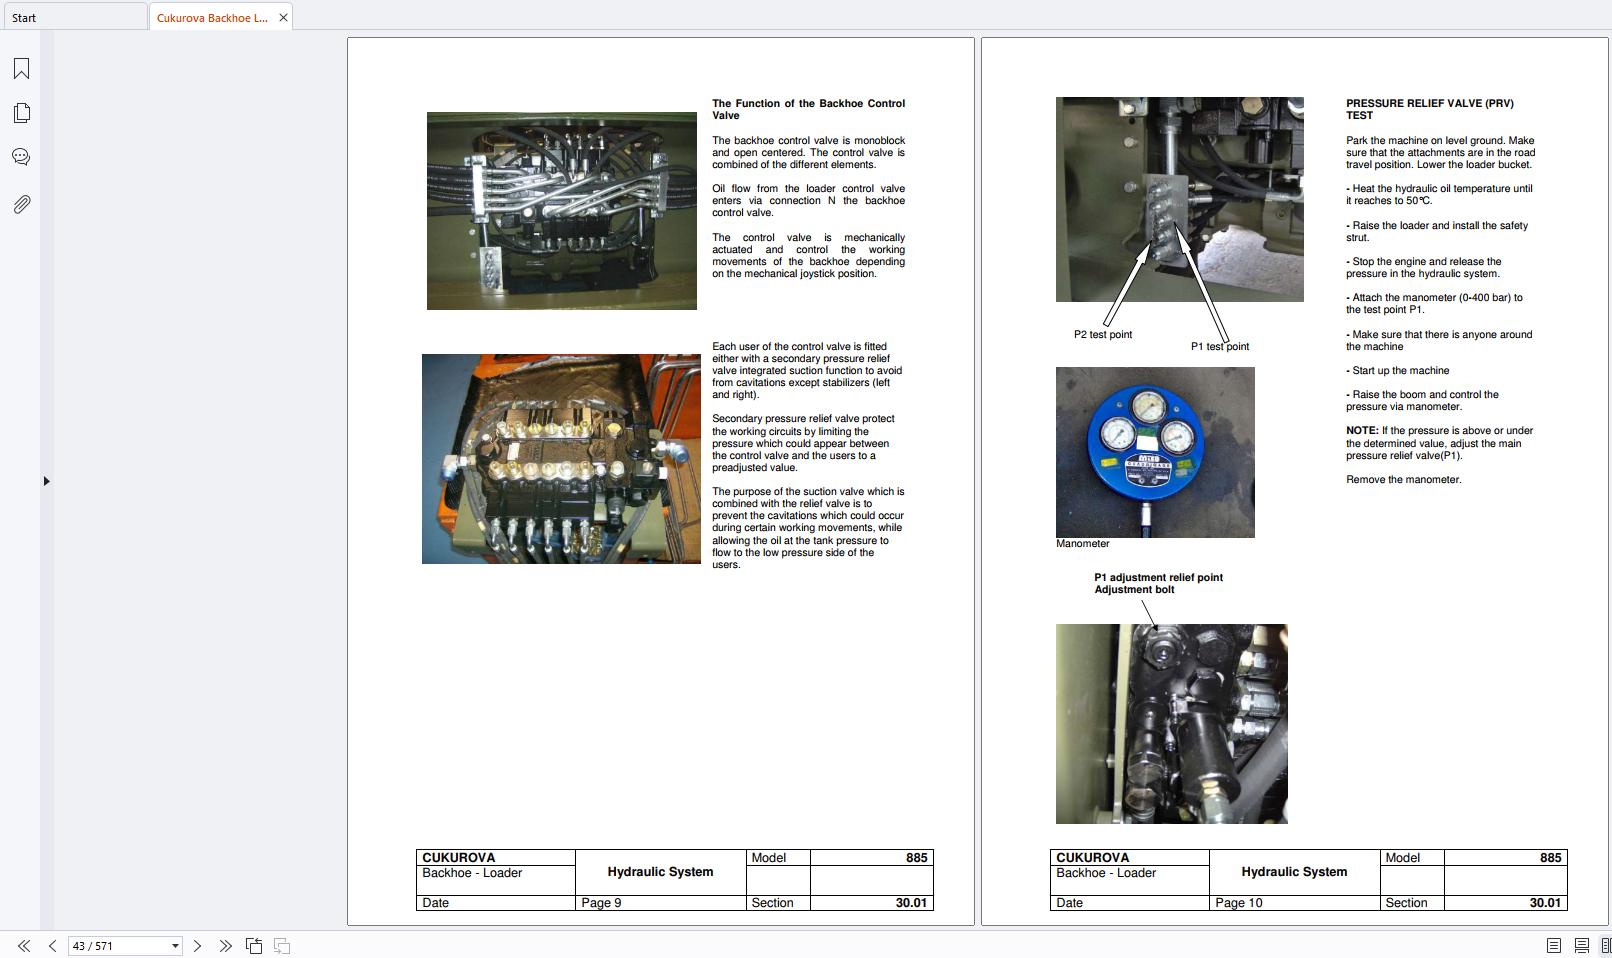Click the 'Manometer' caption under the gauge photo
The image size is (1612, 958).
tap(1083, 544)
